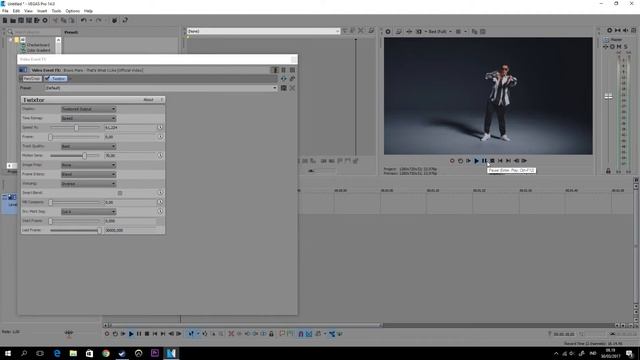Toggle the Smart Blend checkbox
This screenshot has height=360, width=640.
coord(120,193)
